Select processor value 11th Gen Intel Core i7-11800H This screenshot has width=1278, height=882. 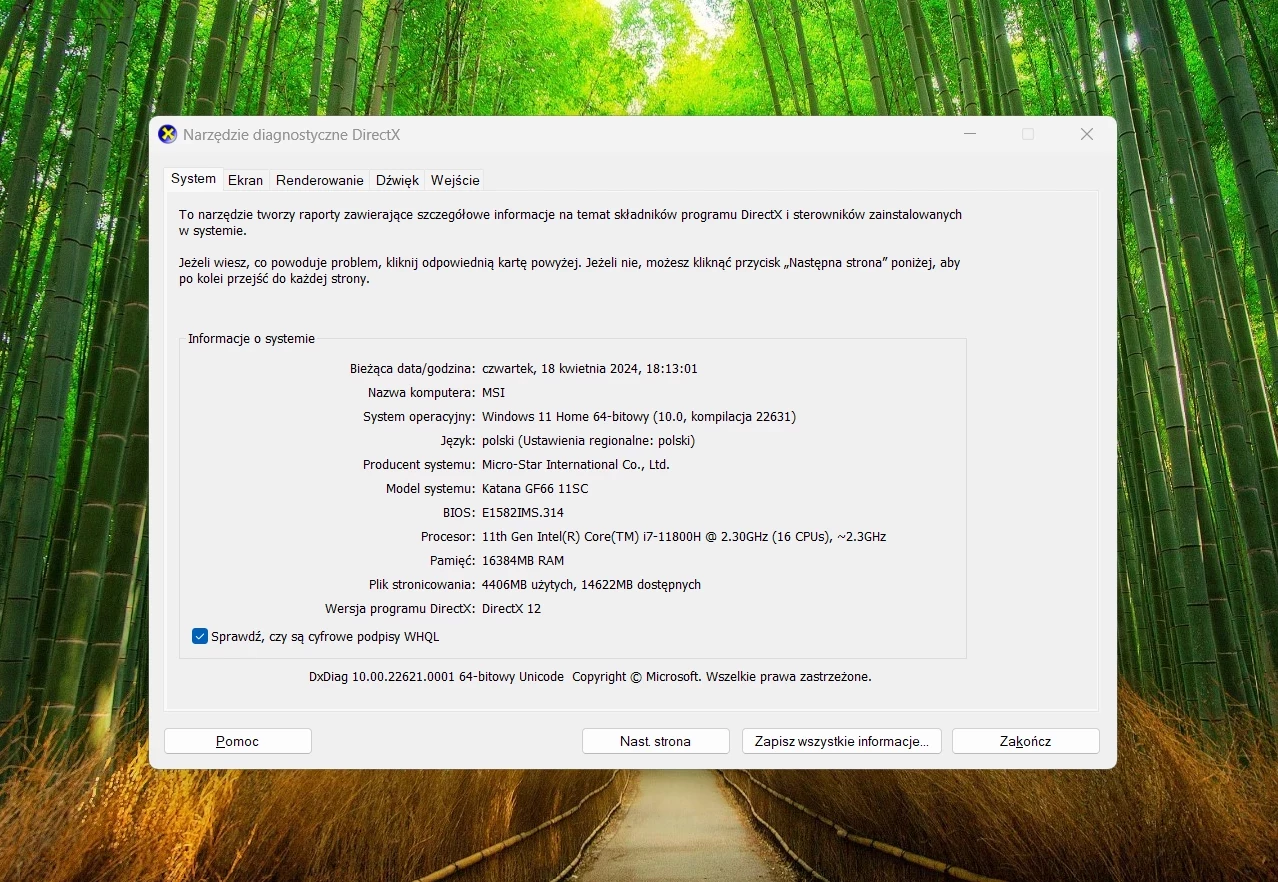[684, 536]
